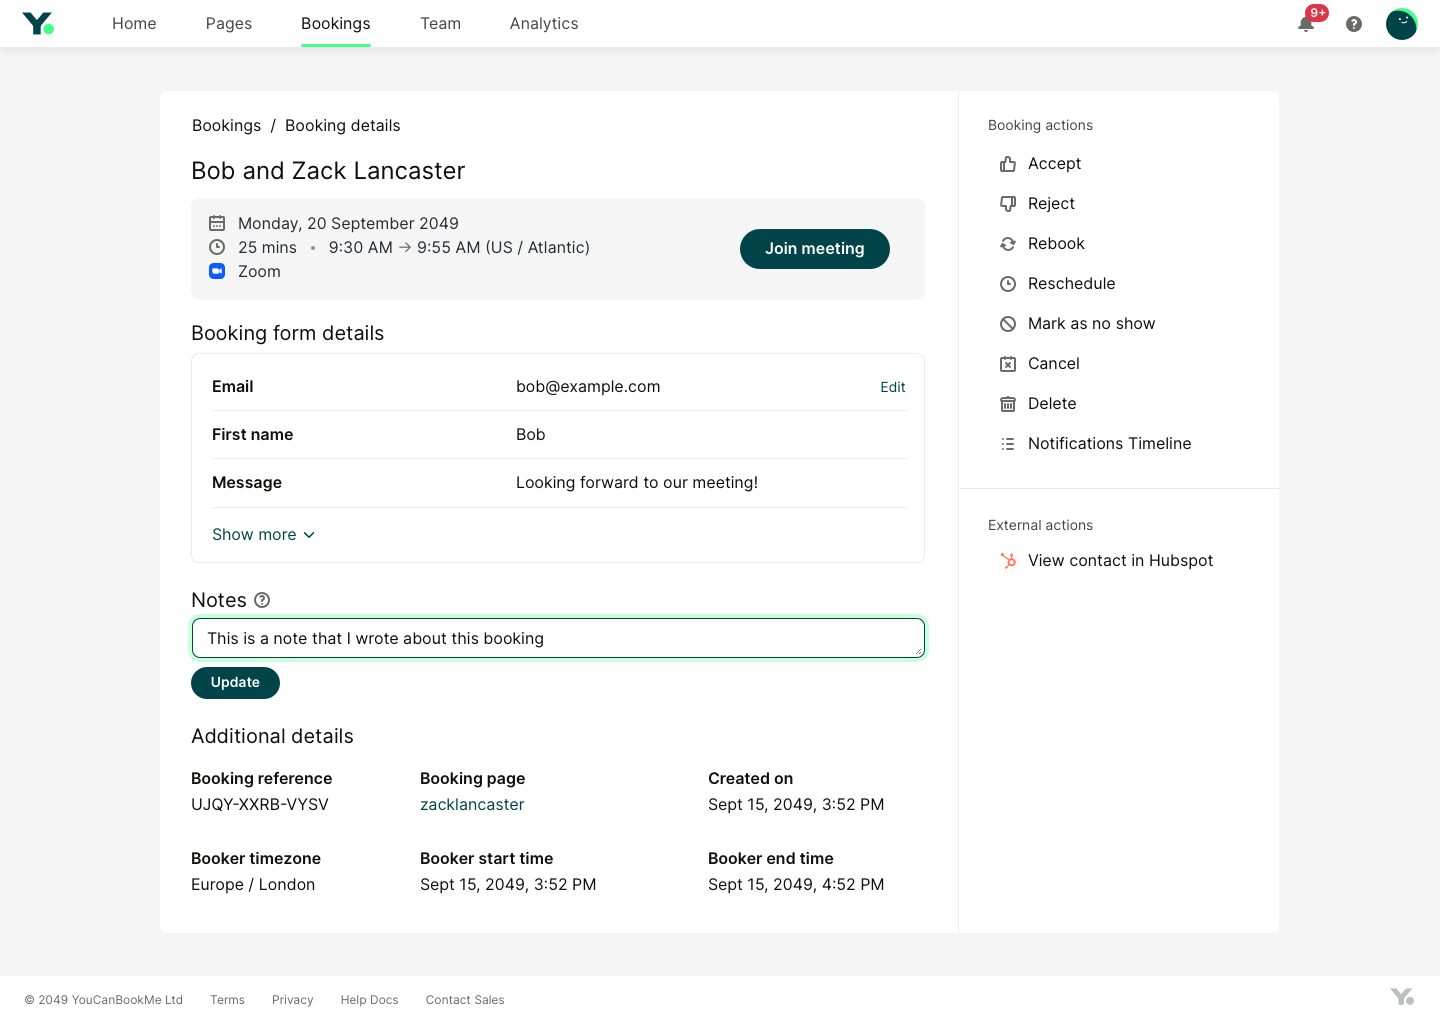Click the Reject thumbs-down icon
The height and width of the screenshot is (1024, 1440).
click(x=1008, y=204)
